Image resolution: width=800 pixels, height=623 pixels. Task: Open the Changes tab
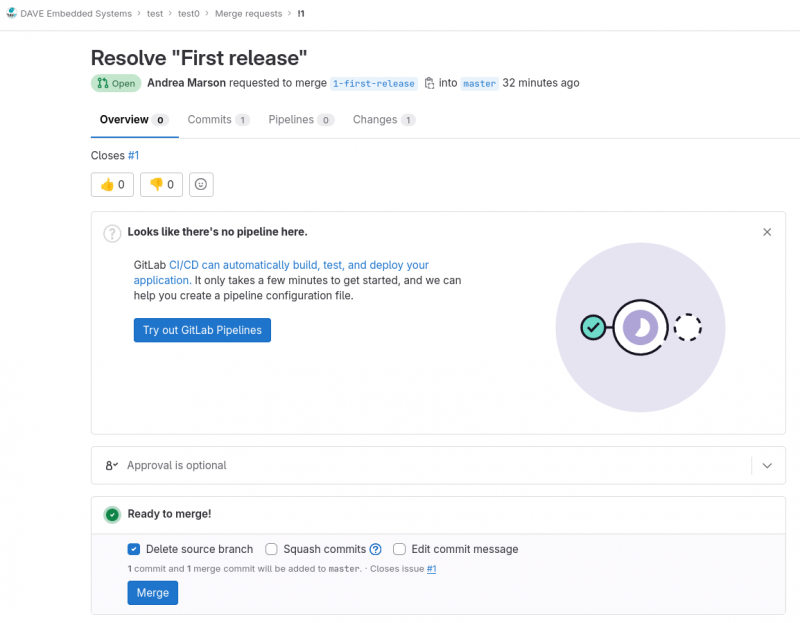(x=383, y=120)
